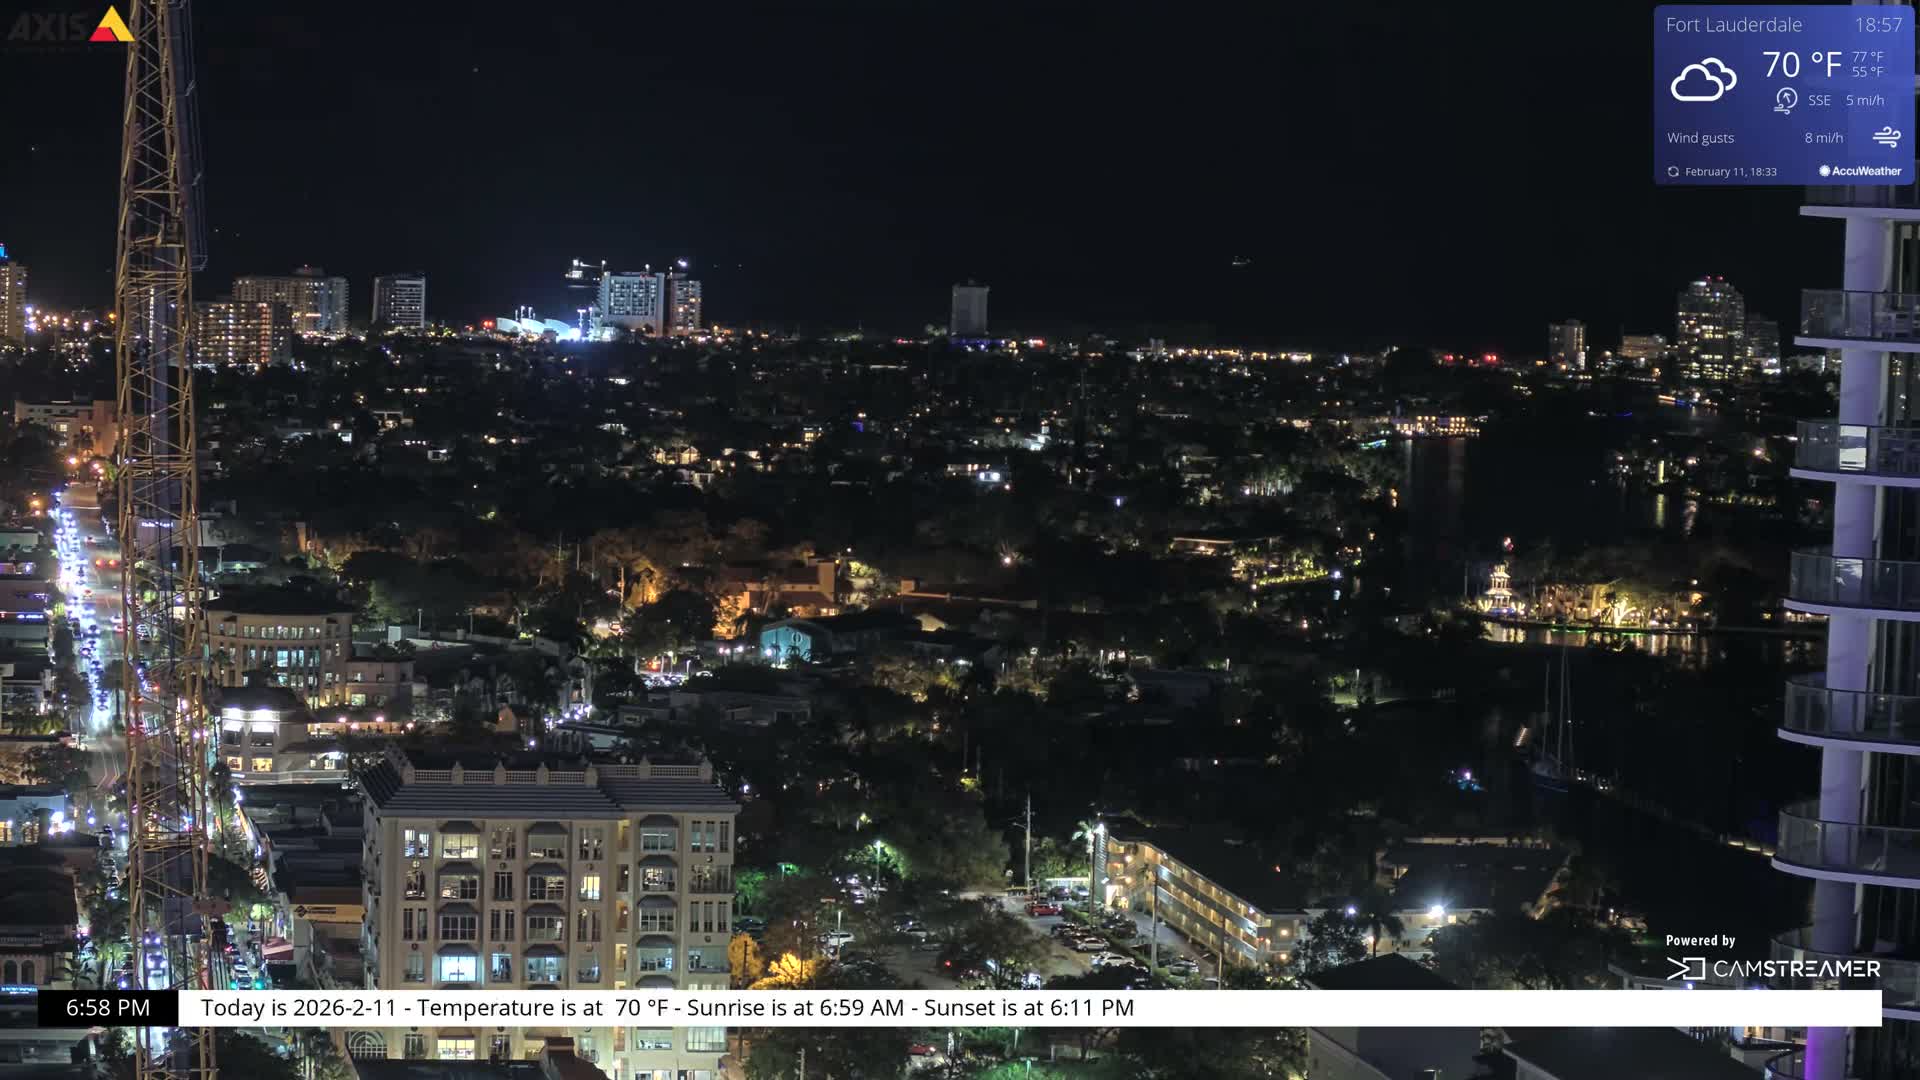Click the current temperature 70 °F in widget
1920x1080 pixels.
point(1801,65)
